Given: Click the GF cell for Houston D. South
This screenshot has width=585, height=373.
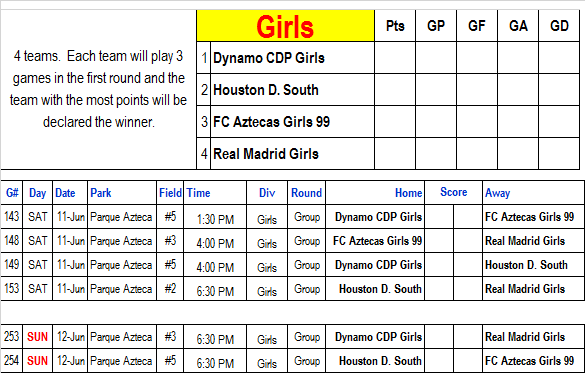Looking at the screenshot, I should point(477,90).
